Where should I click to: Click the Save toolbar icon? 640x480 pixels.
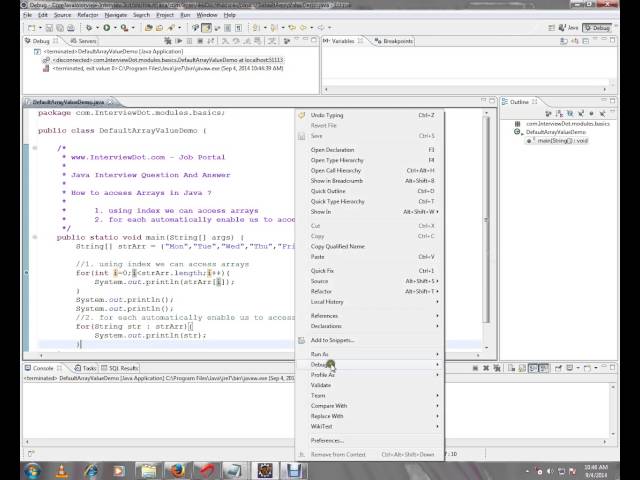pyautogui.click(x=49, y=28)
